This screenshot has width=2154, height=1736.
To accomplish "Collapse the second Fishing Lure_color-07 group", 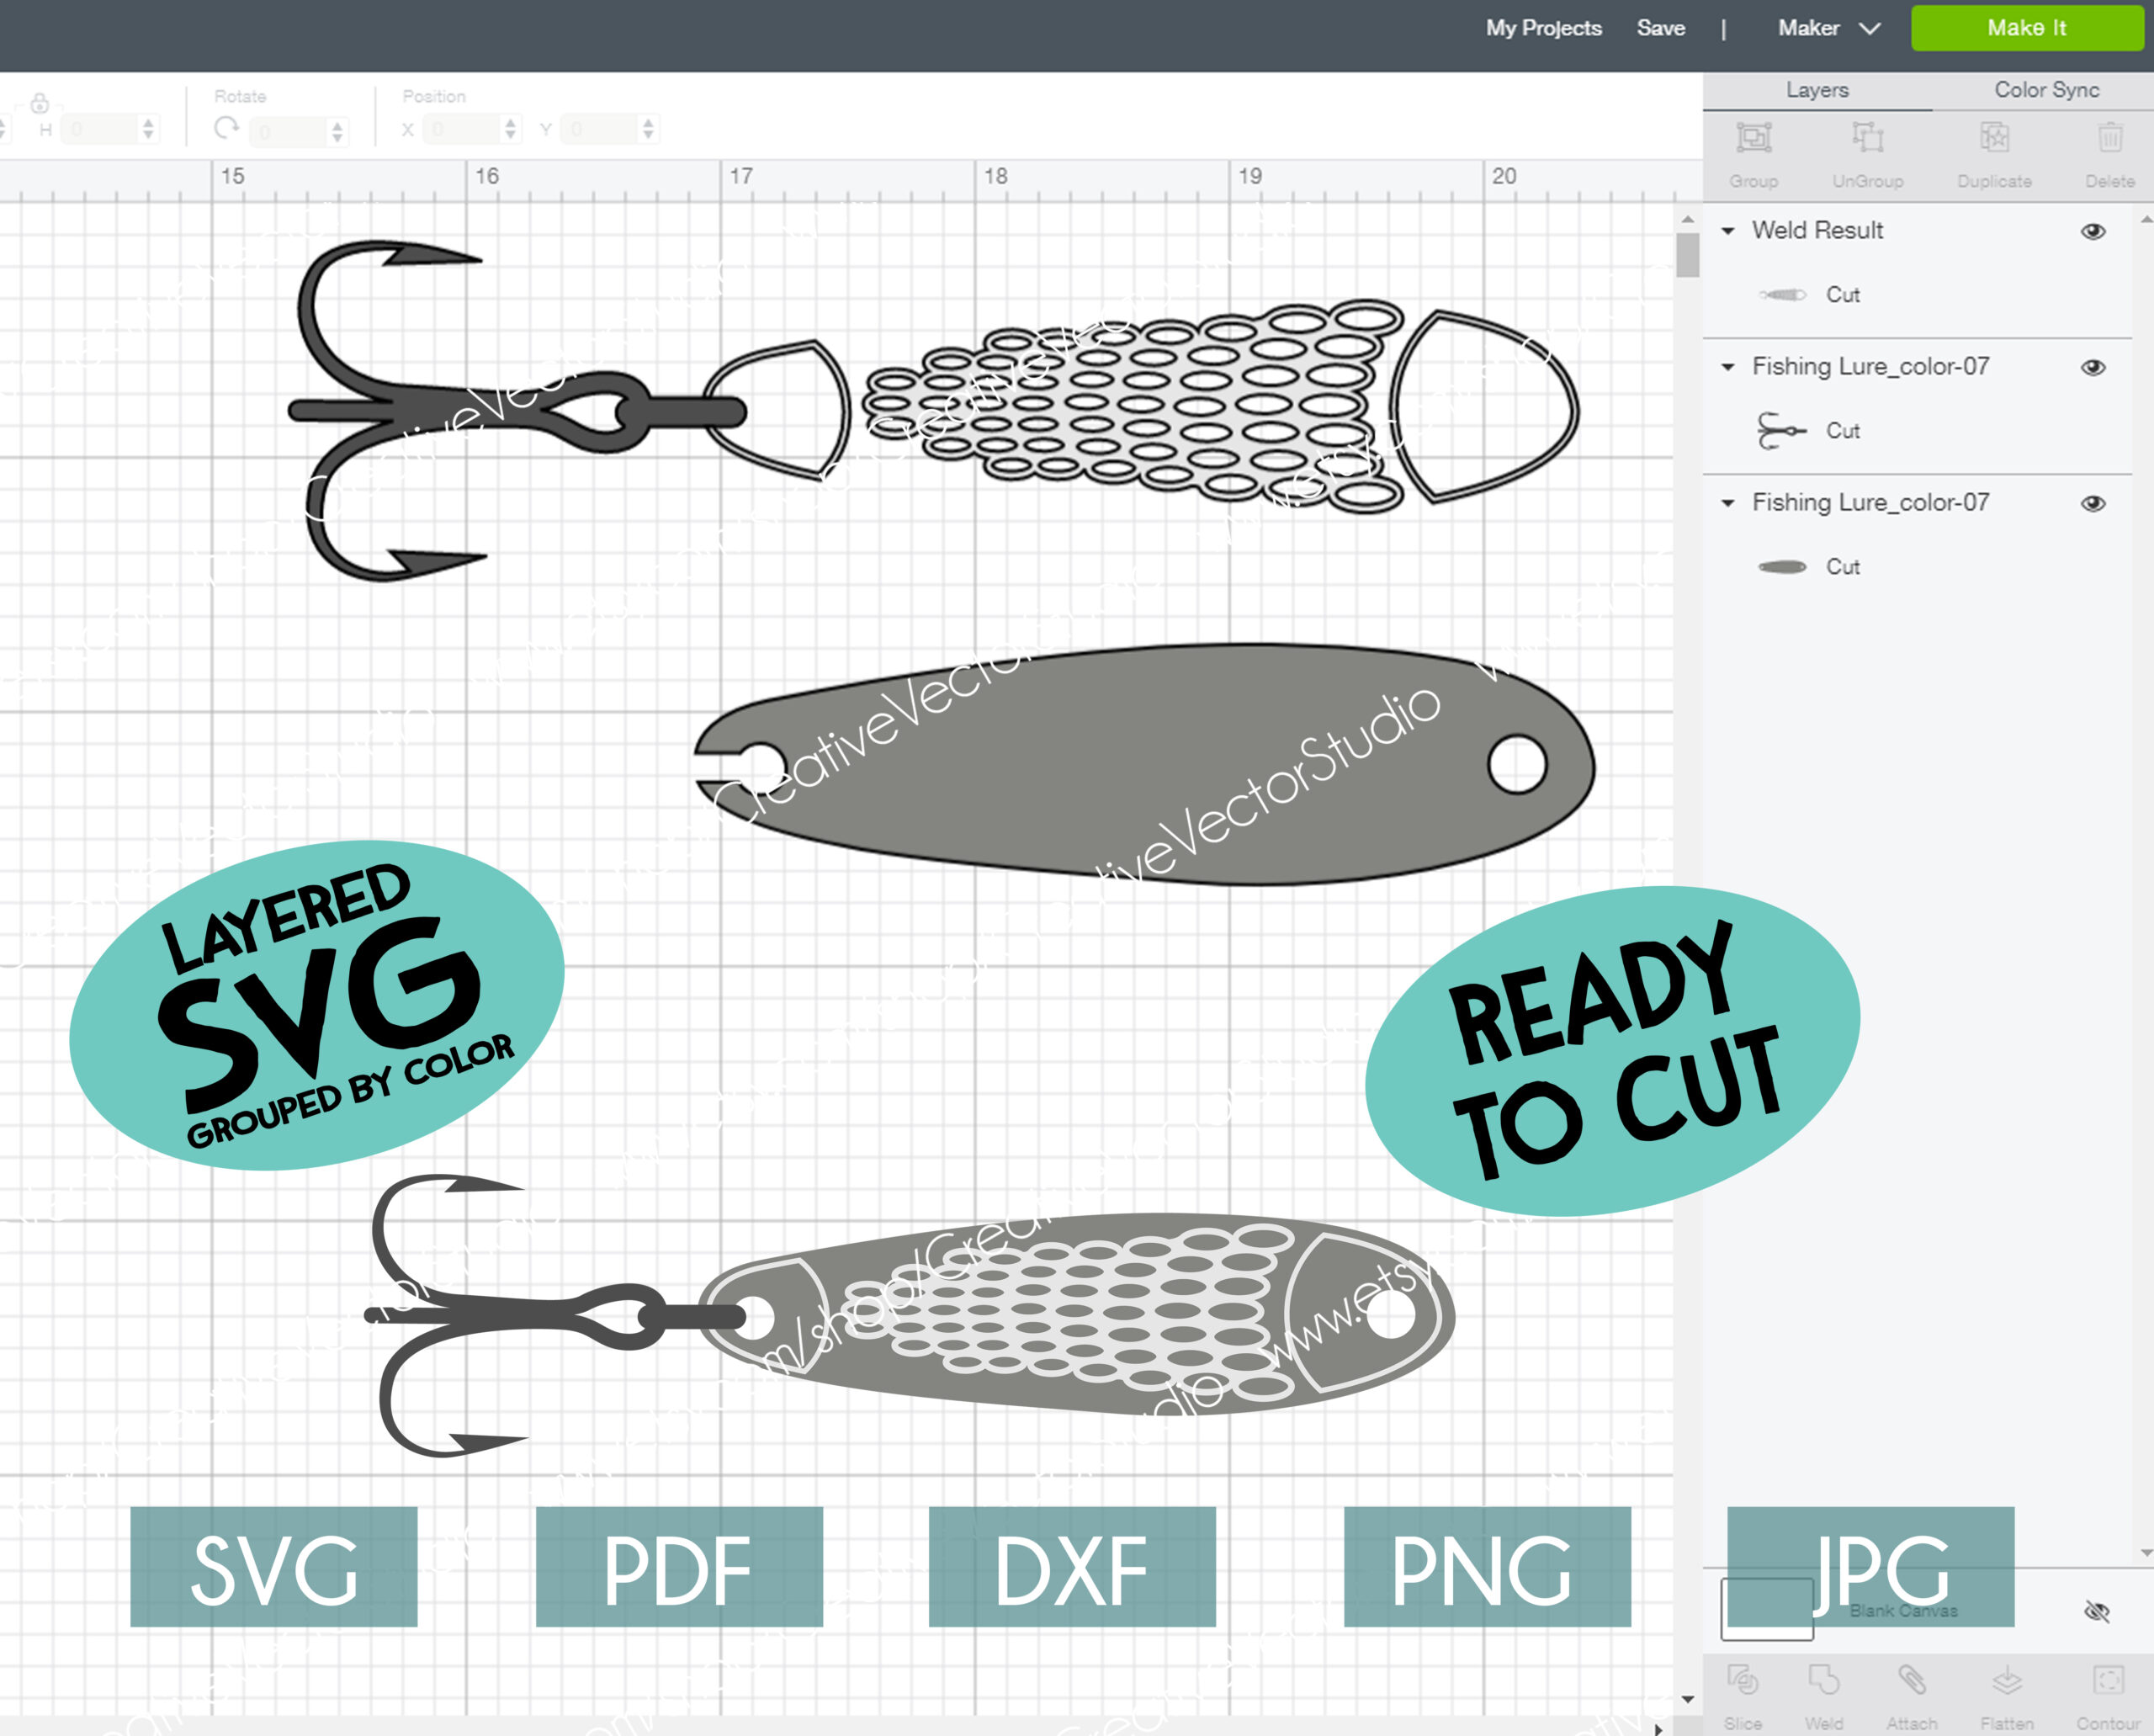I will click(x=1727, y=503).
